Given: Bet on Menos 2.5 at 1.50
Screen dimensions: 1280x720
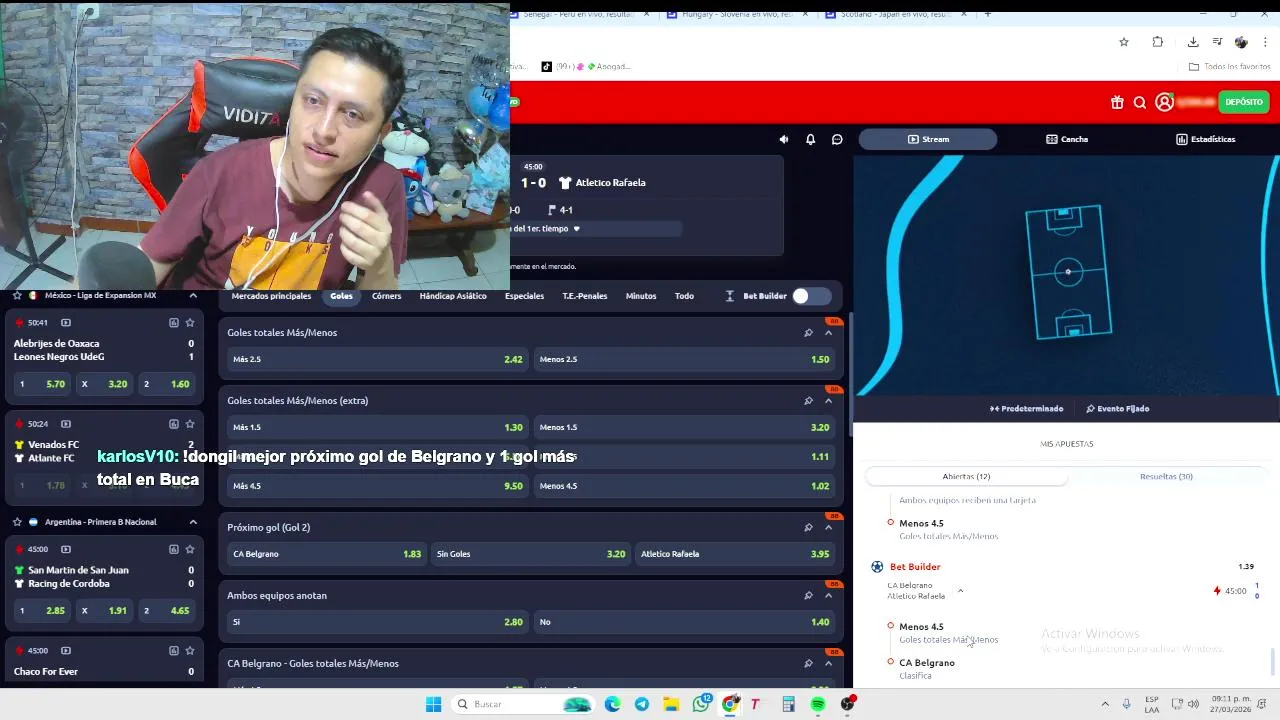Looking at the screenshot, I should click(x=684, y=359).
